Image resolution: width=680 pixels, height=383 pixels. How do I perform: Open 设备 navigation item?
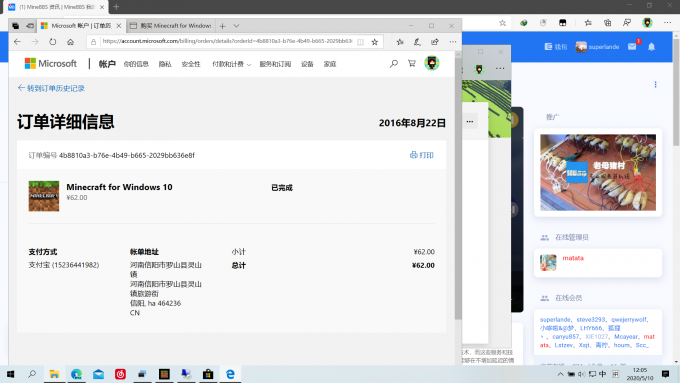pyautogui.click(x=307, y=64)
